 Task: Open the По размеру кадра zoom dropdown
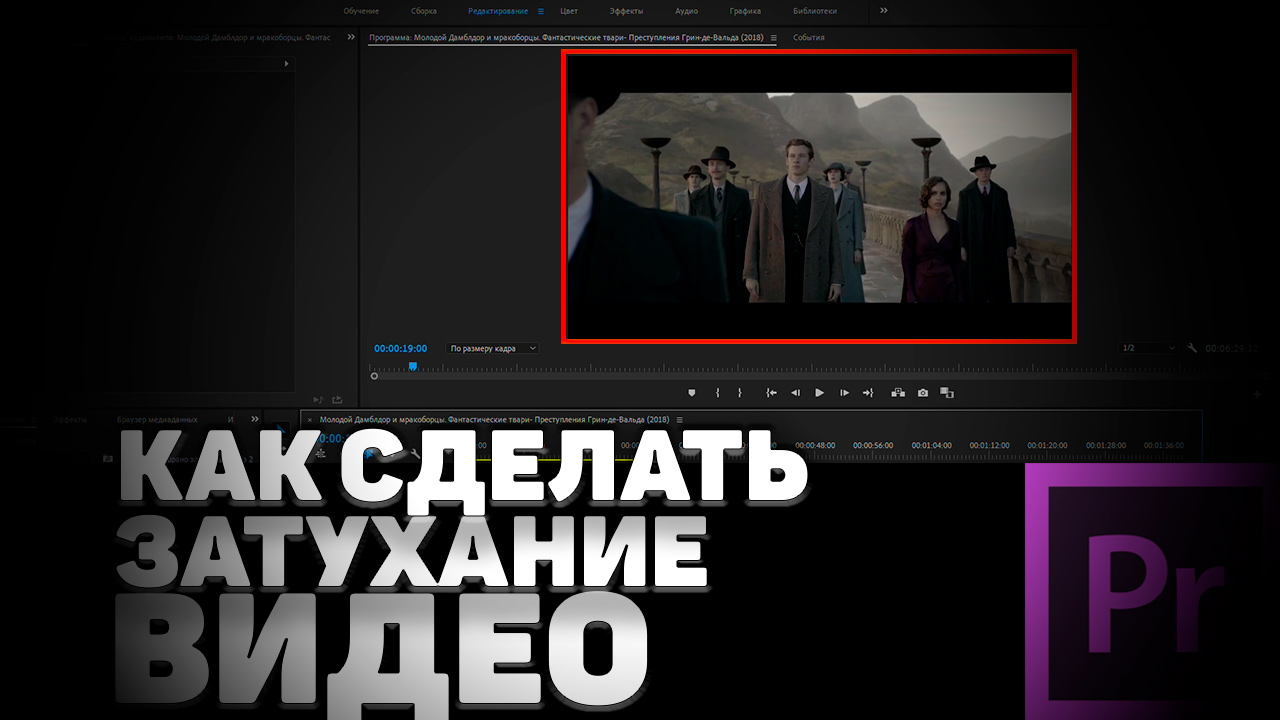click(492, 348)
